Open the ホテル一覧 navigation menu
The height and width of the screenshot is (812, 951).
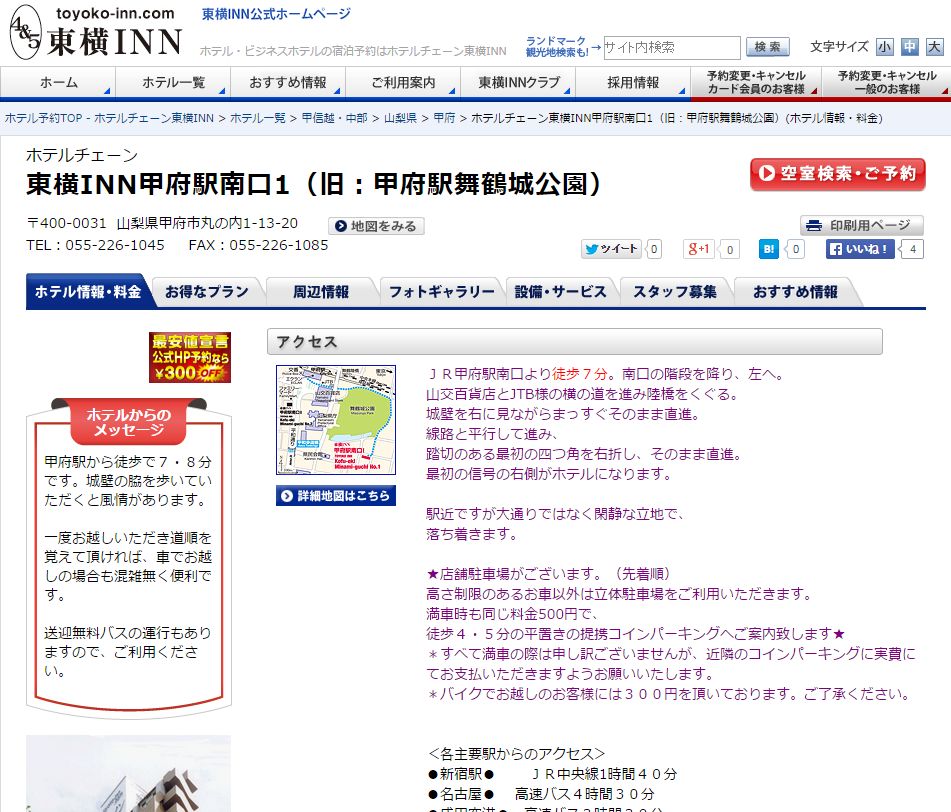tap(174, 82)
